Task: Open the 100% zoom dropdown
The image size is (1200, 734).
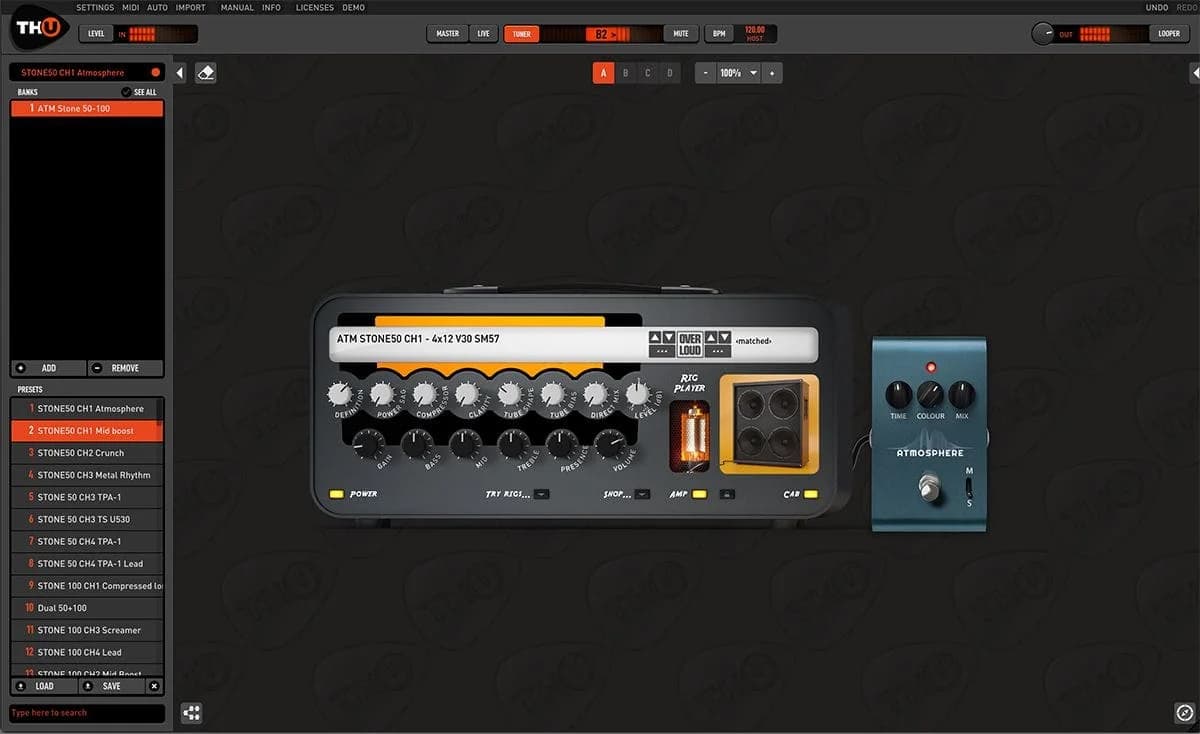Action: pos(753,73)
